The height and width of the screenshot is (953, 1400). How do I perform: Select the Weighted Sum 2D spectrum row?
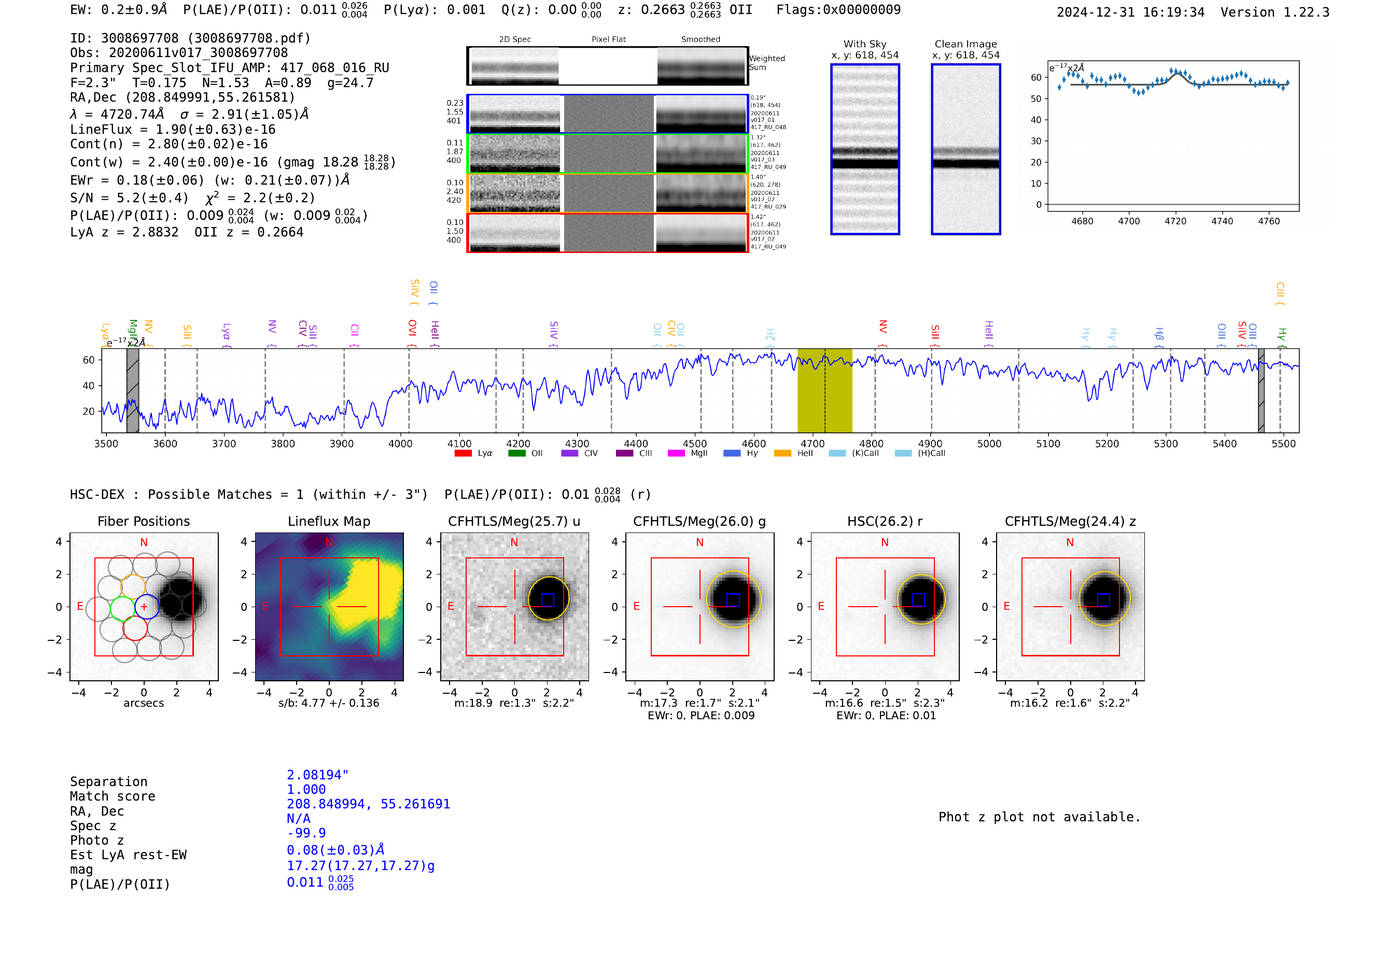[x=608, y=66]
